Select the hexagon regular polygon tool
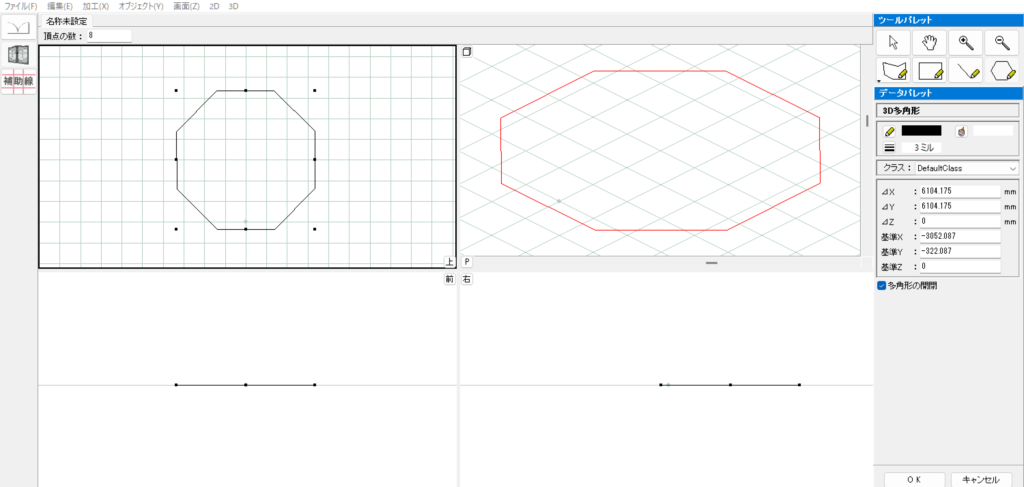This screenshot has width=1024, height=487. pyautogui.click(x=1001, y=71)
